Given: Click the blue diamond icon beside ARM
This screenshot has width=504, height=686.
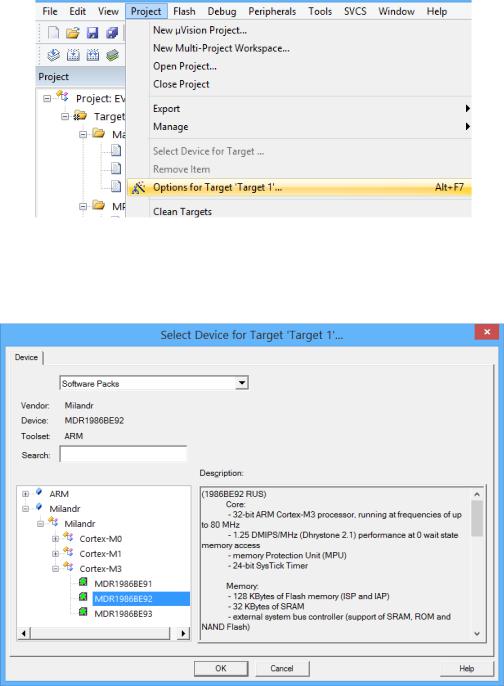Looking at the screenshot, I should [39, 492].
